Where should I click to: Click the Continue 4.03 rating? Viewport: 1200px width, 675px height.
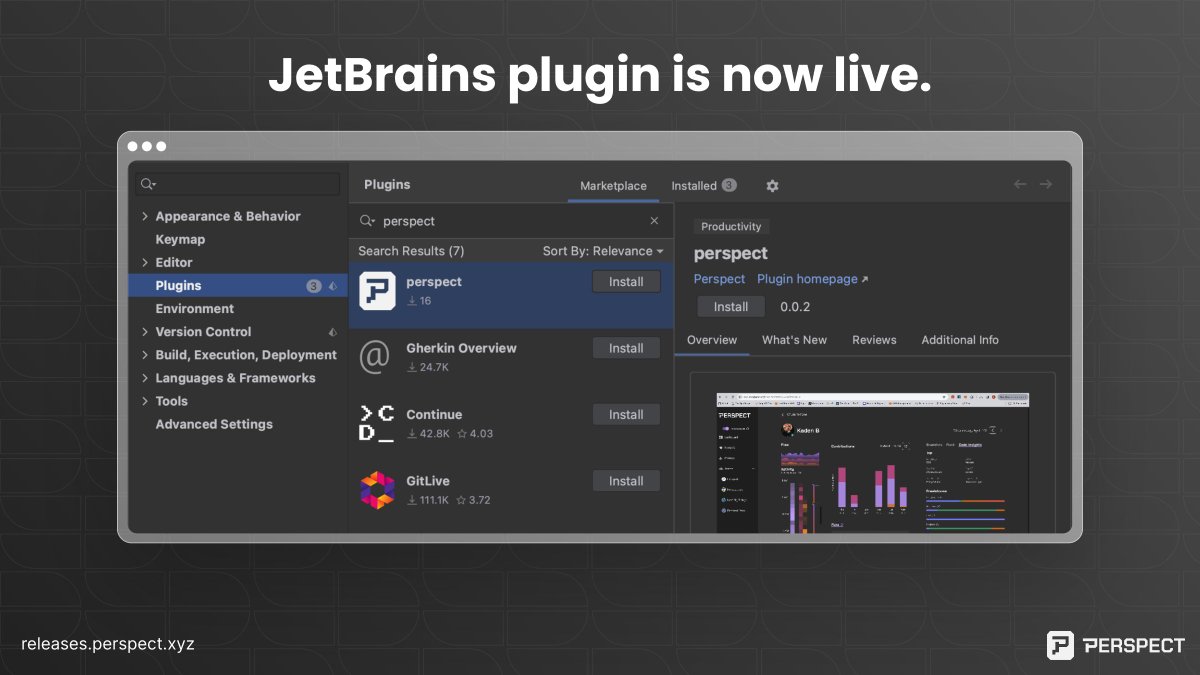[474, 434]
